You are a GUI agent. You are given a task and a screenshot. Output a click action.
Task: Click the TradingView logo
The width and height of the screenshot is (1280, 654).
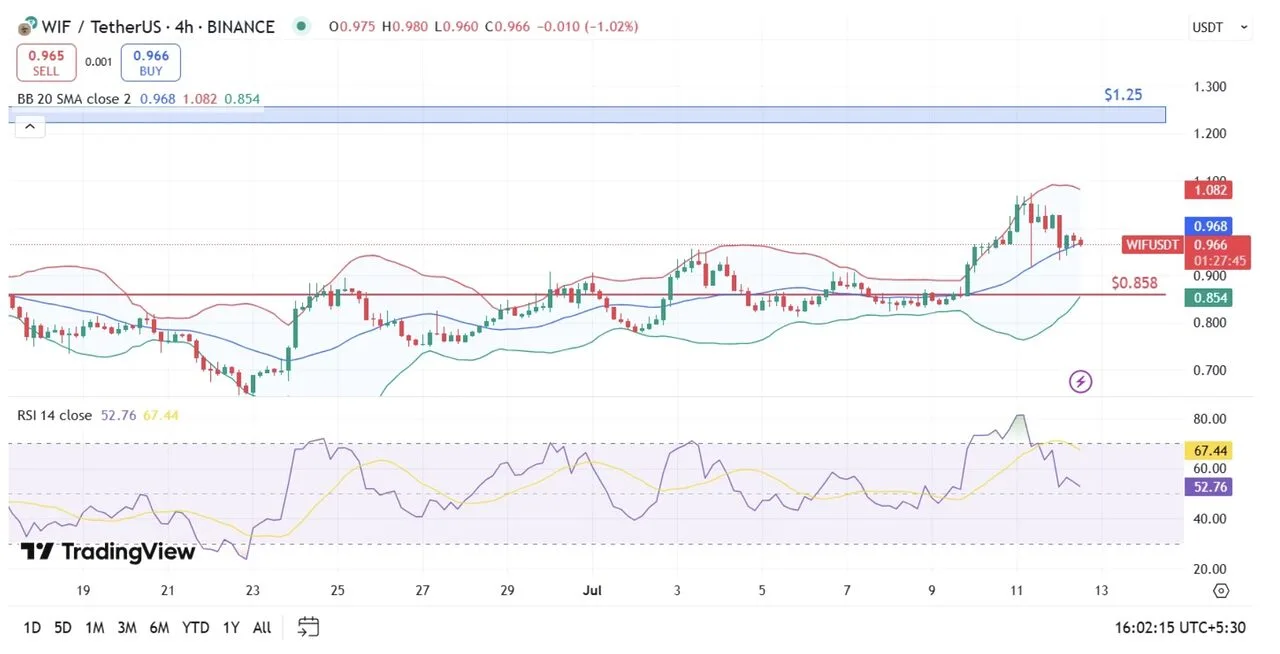coord(108,552)
